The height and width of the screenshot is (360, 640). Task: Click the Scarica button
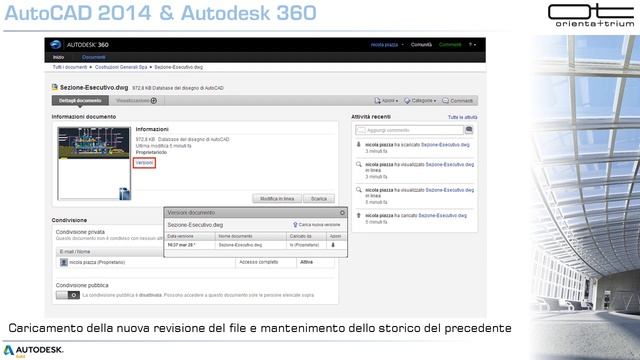[x=319, y=198]
